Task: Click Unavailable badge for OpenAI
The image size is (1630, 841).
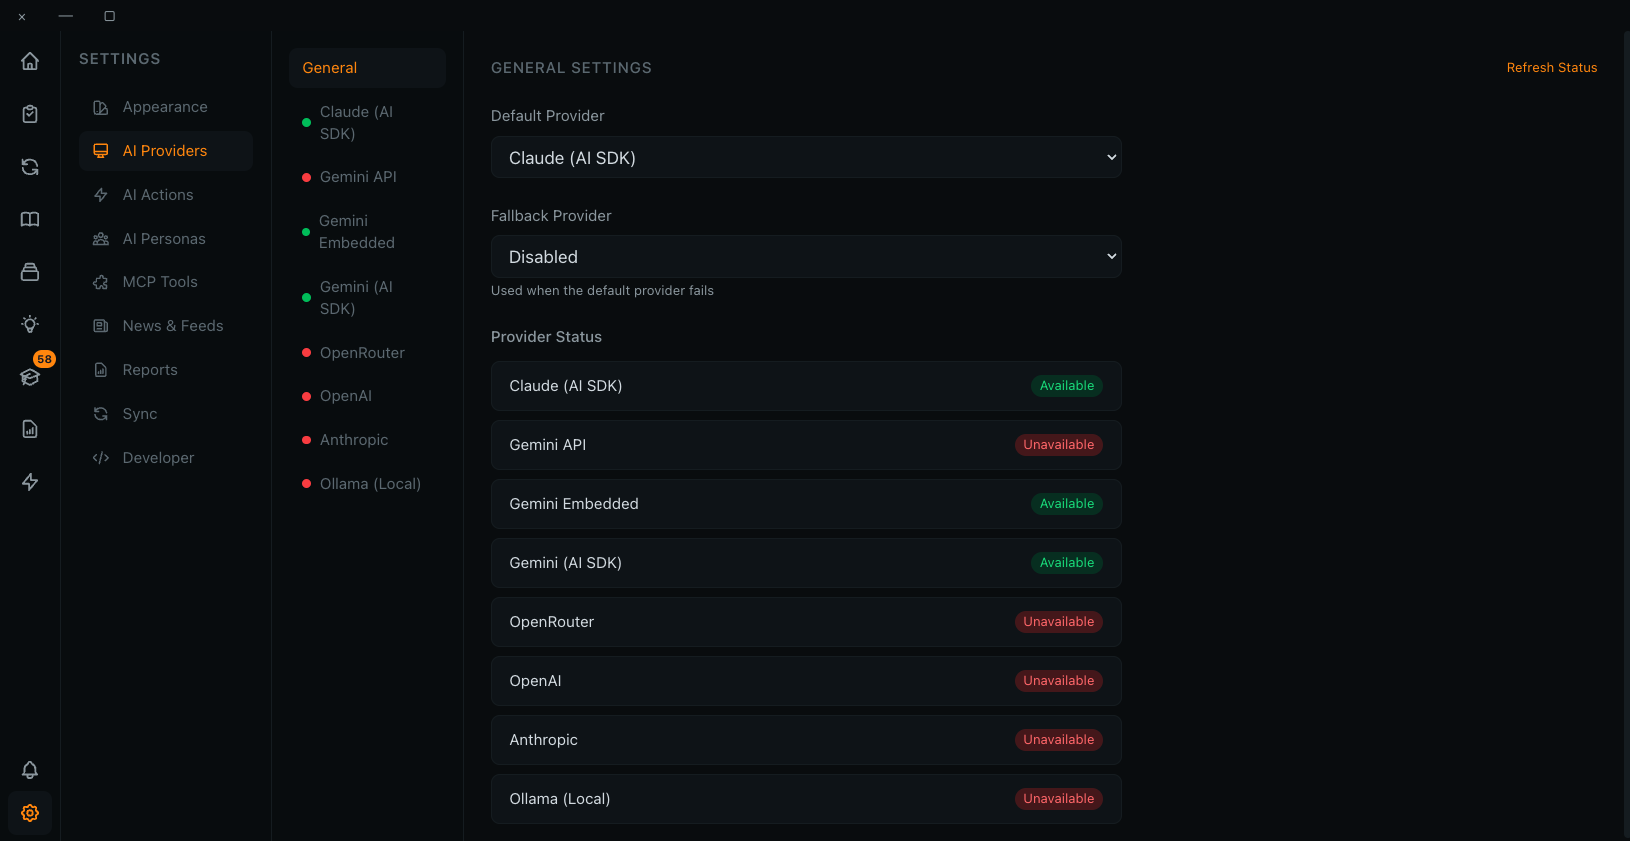Action: (1059, 681)
